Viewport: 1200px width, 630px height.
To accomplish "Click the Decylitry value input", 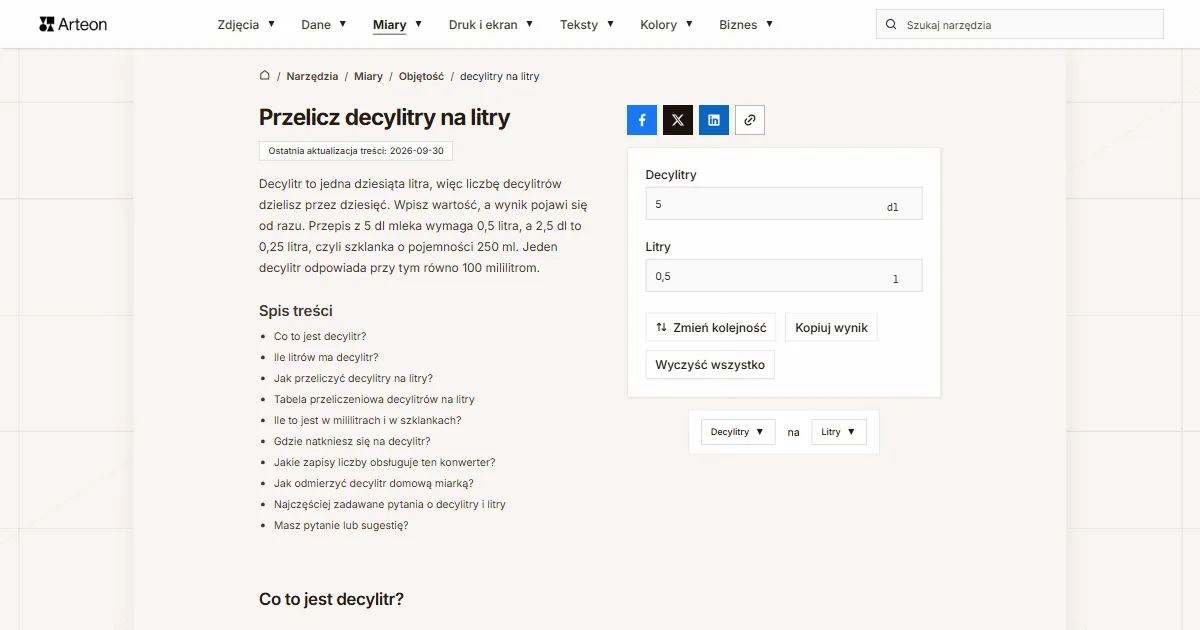I will [x=784, y=204].
